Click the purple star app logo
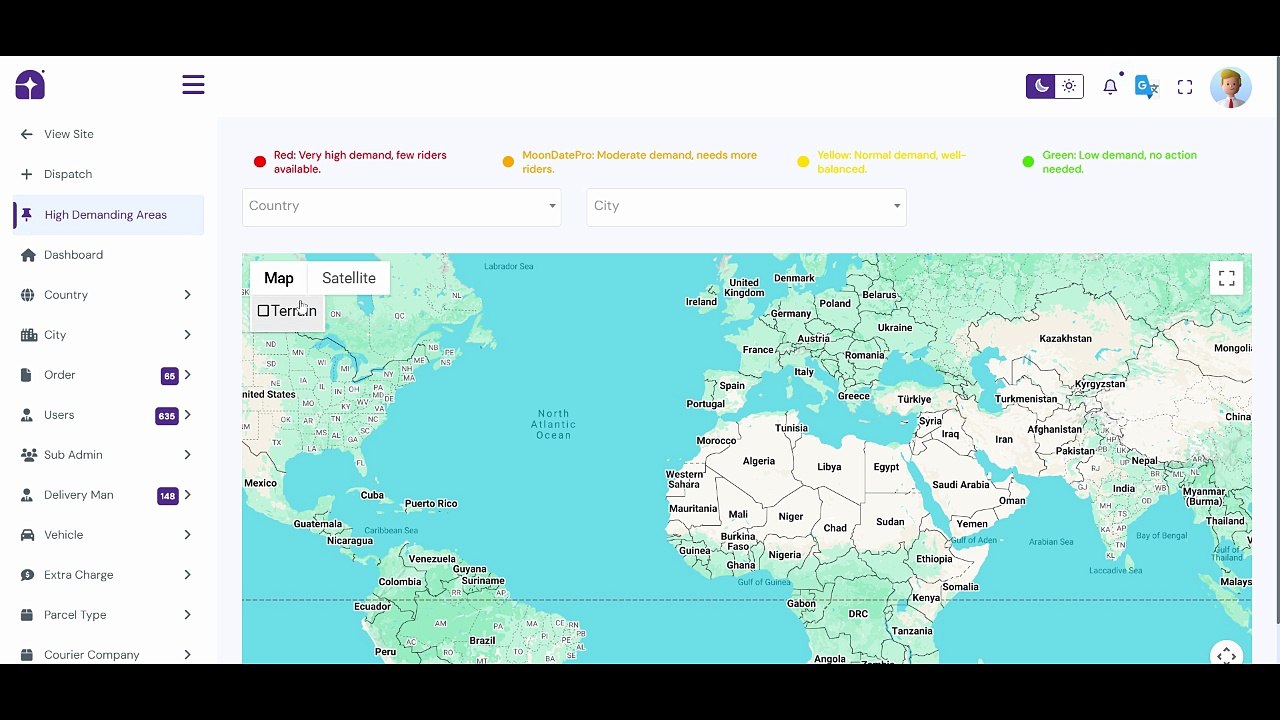1280x720 pixels. tap(30, 85)
